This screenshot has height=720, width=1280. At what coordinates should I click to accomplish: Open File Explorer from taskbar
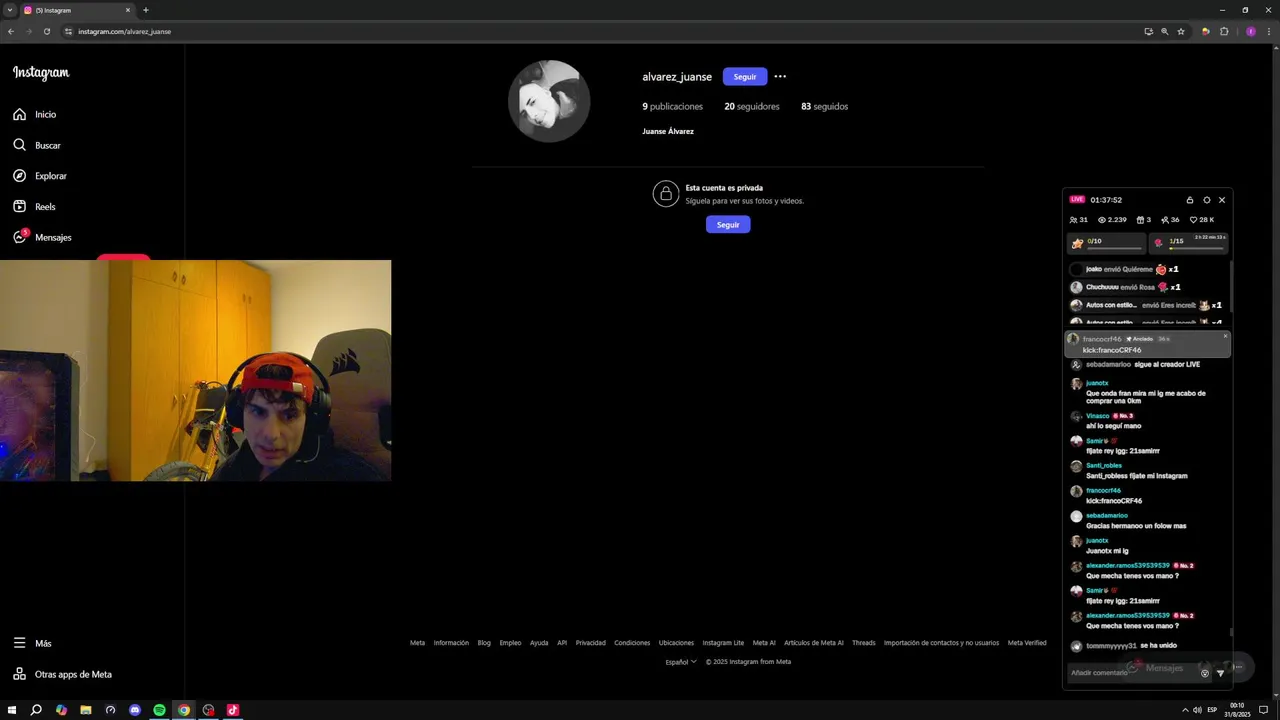tap(86, 710)
